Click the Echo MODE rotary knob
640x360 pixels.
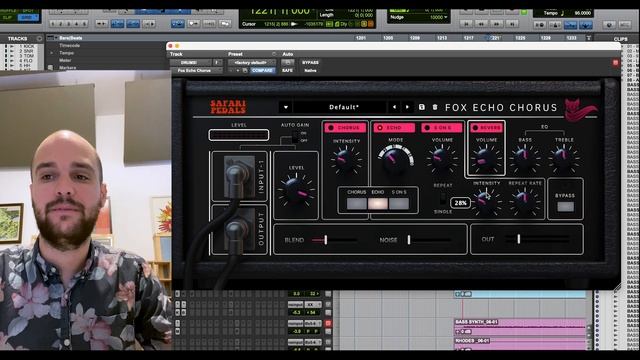[395, 161]
